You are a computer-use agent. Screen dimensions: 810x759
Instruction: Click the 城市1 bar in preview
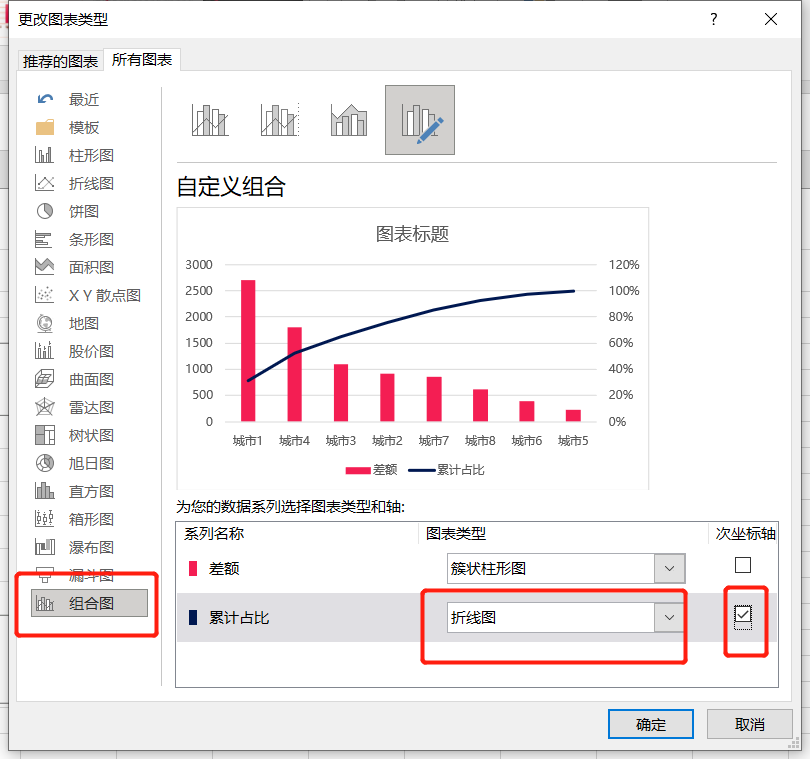click(248, 350)
